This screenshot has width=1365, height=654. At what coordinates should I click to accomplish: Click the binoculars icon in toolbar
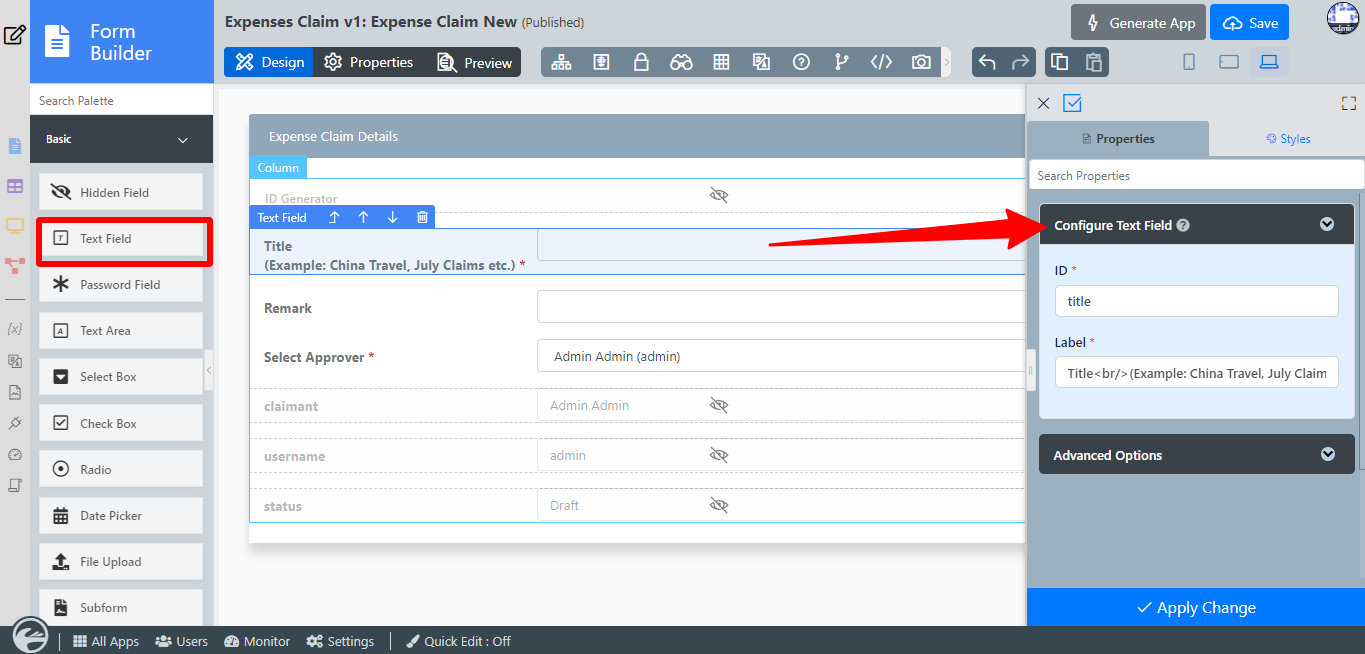[681, 62]
